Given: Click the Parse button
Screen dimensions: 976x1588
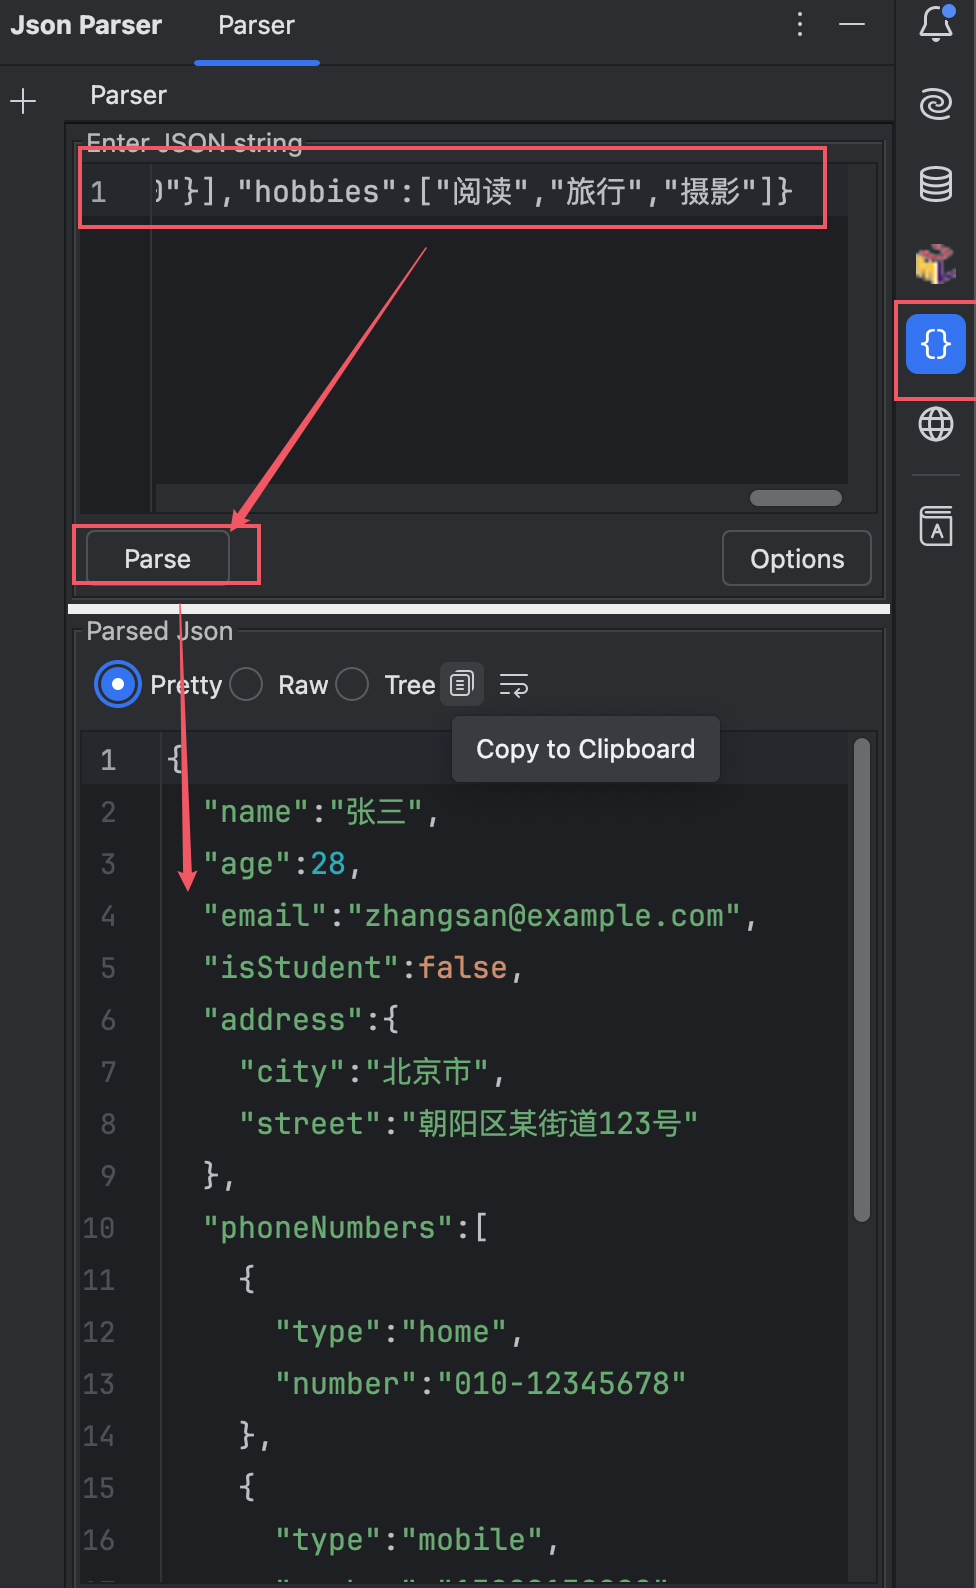Looking at the screenshot, I should point(158,558).
